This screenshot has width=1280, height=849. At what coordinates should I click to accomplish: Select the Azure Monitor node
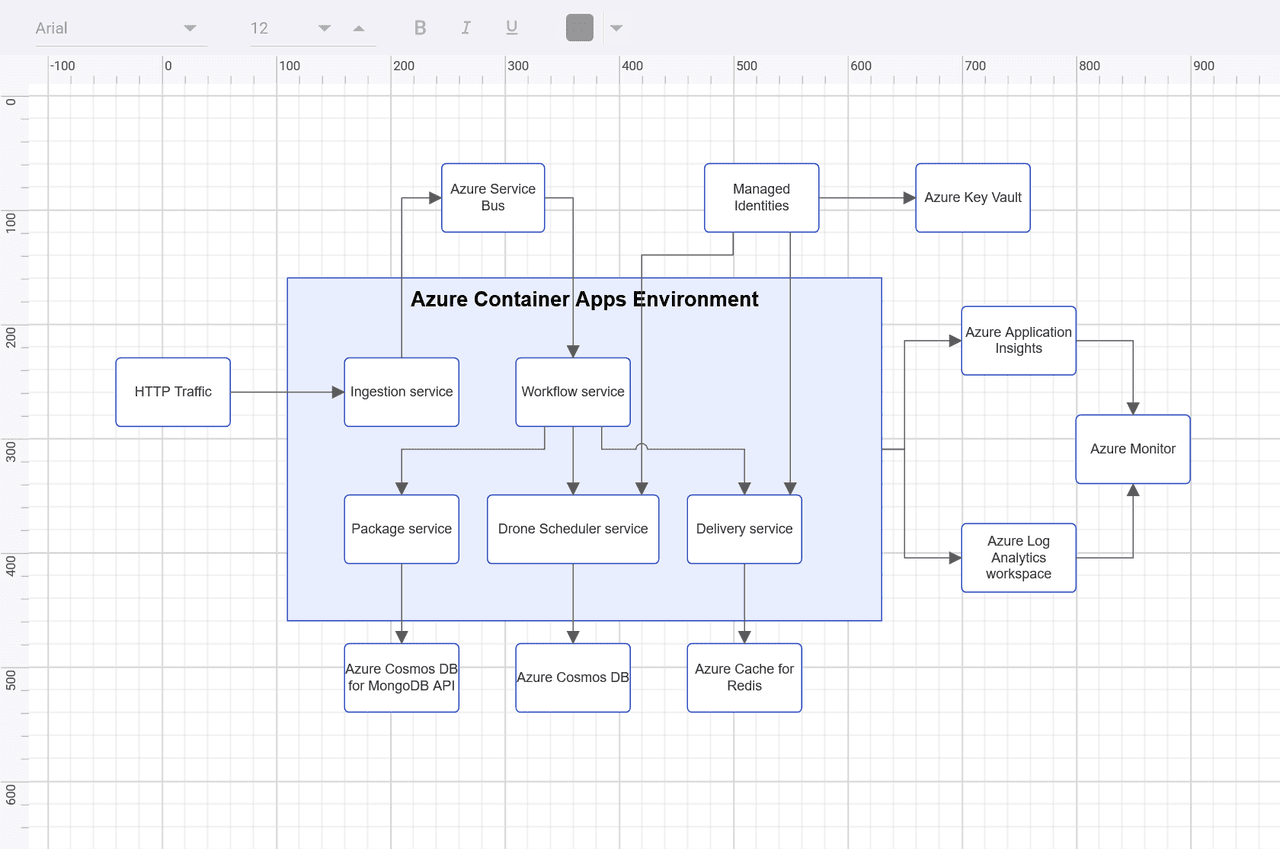pos(1133,449)
